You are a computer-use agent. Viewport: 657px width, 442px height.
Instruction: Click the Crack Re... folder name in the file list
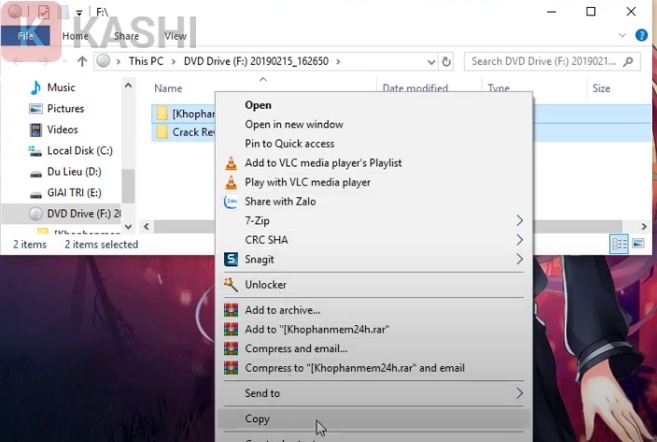tap(193, 132)
